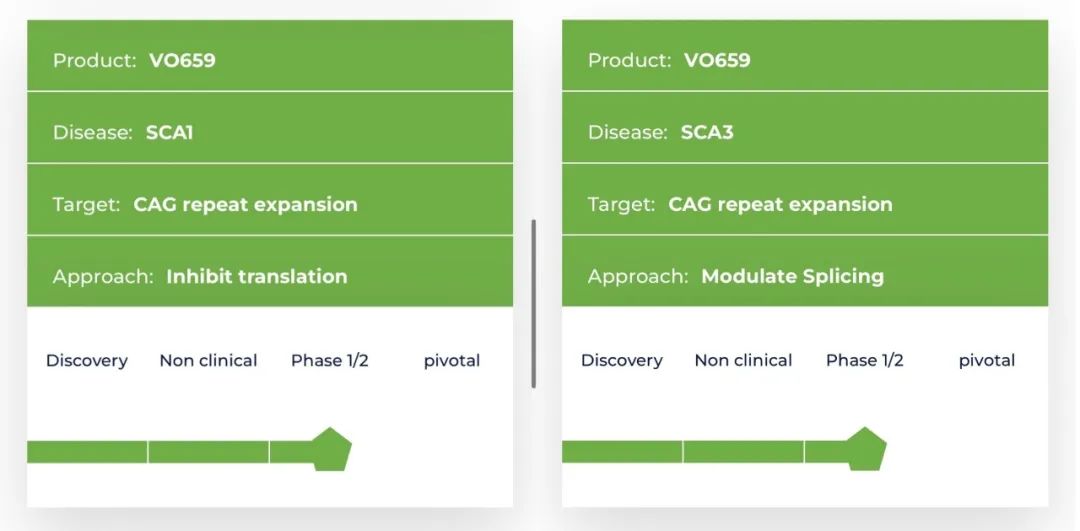Select Discovery stage label in SCA3 card
Screen dimensions: 1080x531
(622, 361)
